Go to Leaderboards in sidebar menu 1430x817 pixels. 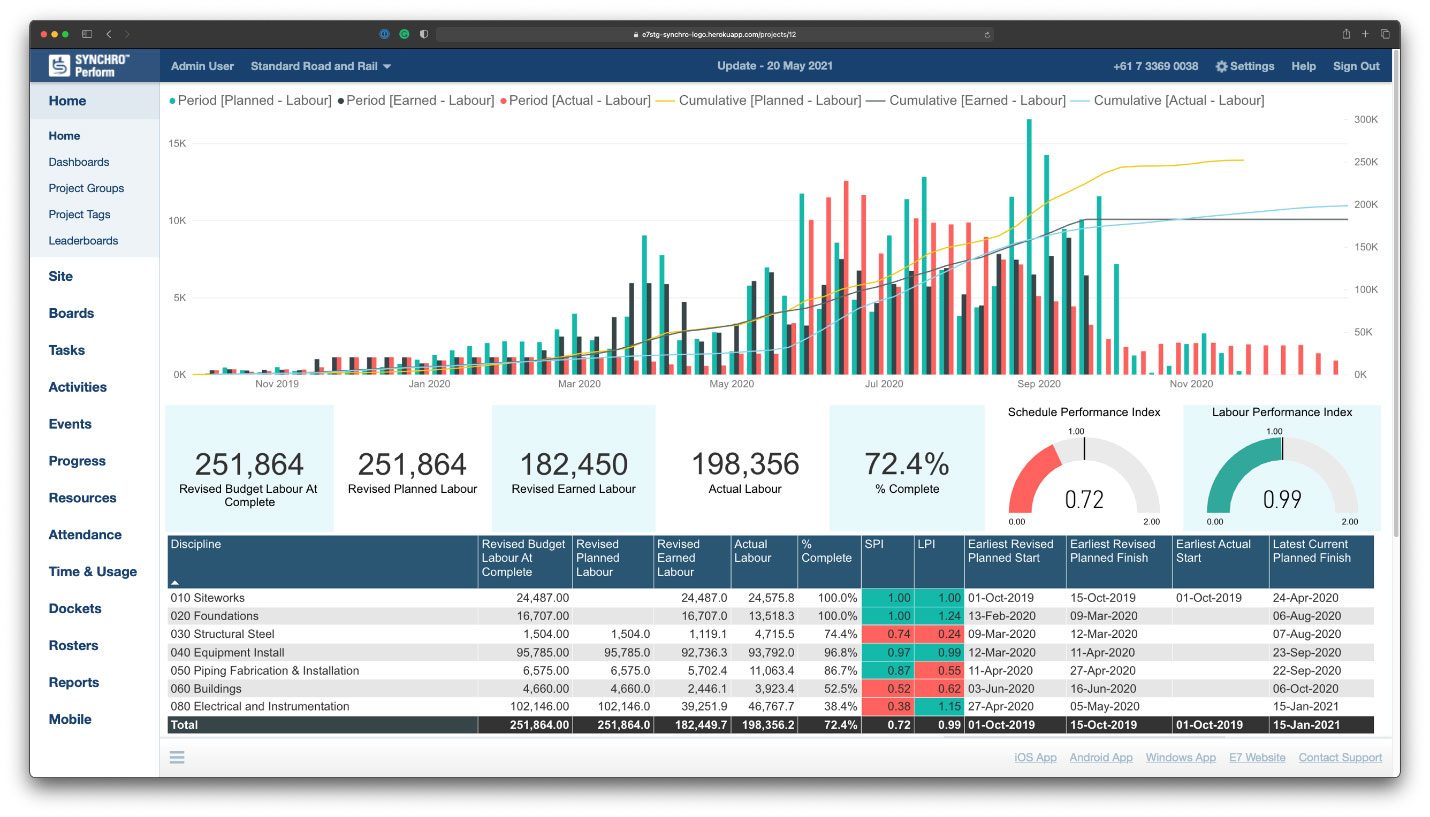83,241
